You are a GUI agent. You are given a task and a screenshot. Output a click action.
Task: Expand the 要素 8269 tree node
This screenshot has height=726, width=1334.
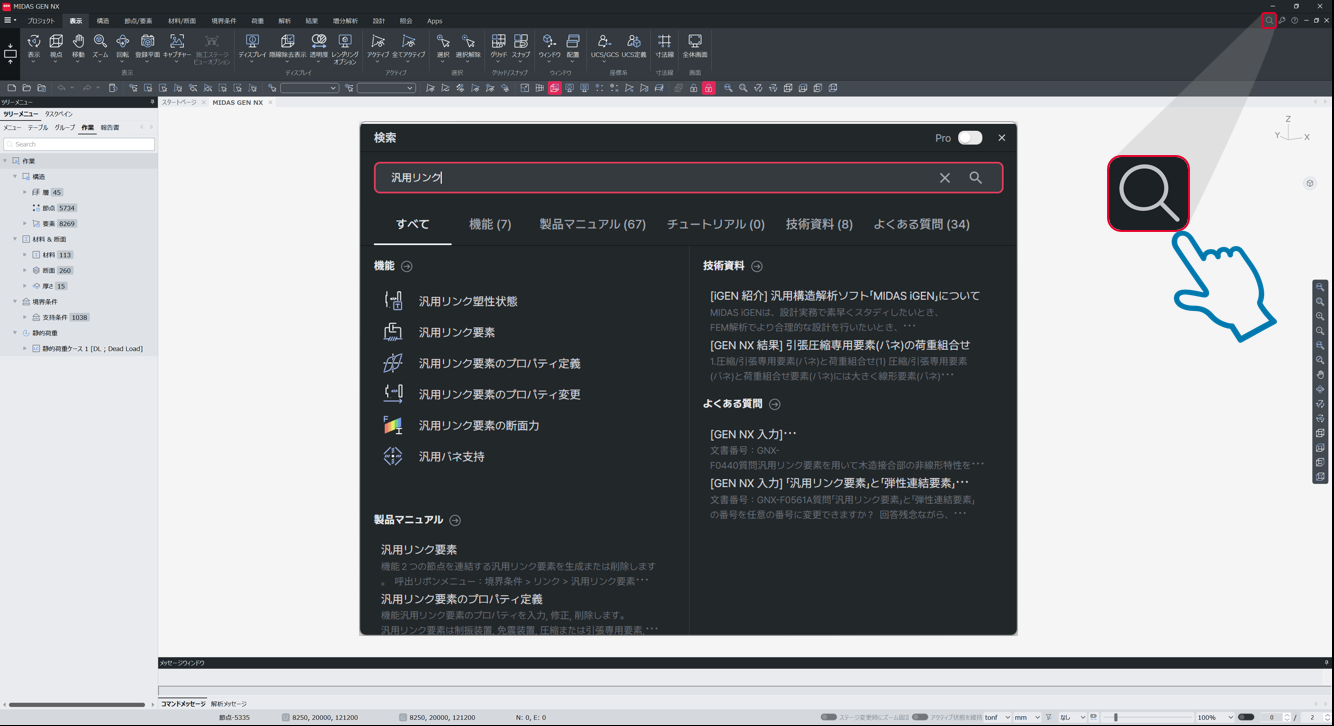25,223
